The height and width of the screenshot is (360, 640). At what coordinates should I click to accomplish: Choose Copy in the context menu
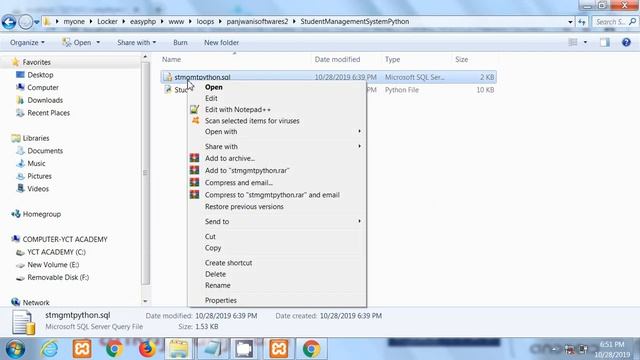[x=277, y=248]
